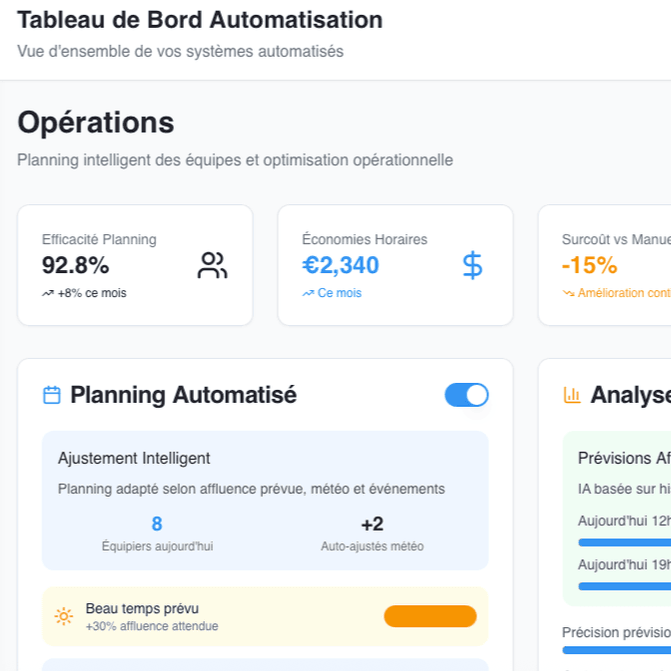Disable the Planning Automatisé toggle switch

click(466, 395)
